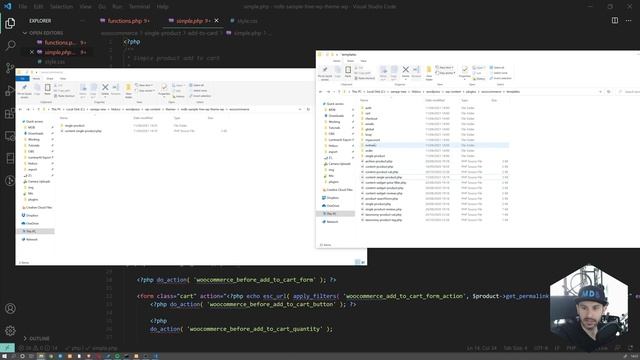Click Properties icon in left File Explorer ribbon
640x360 pixels.
pos(164,89)
